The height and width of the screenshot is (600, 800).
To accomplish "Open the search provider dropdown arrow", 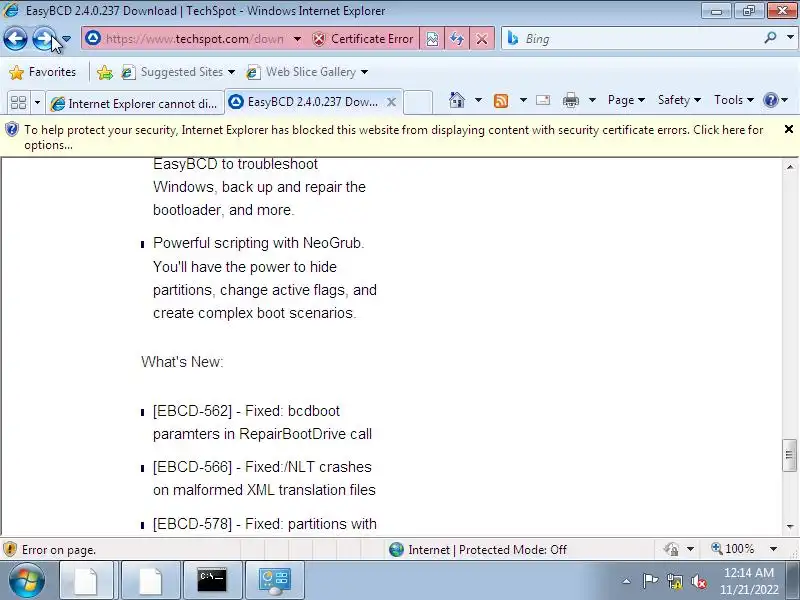I will 790,37.
